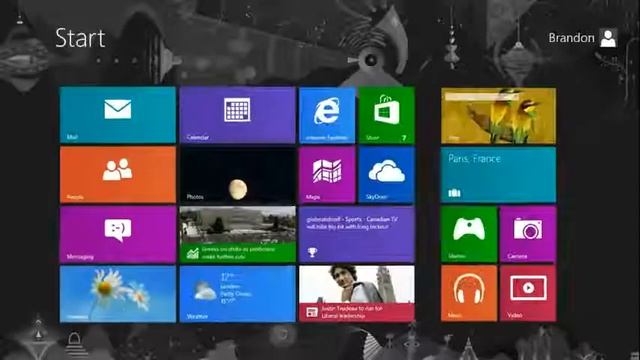640x360 pixels.
Task: Launch the Internet Explorer tile
Action: tap(327, 115)
